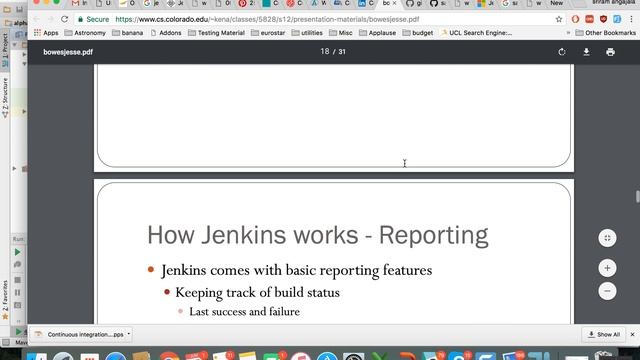Switch to the Microsoft logo tab
Viewport: 640px width, 360px height.
coord(486,3)
